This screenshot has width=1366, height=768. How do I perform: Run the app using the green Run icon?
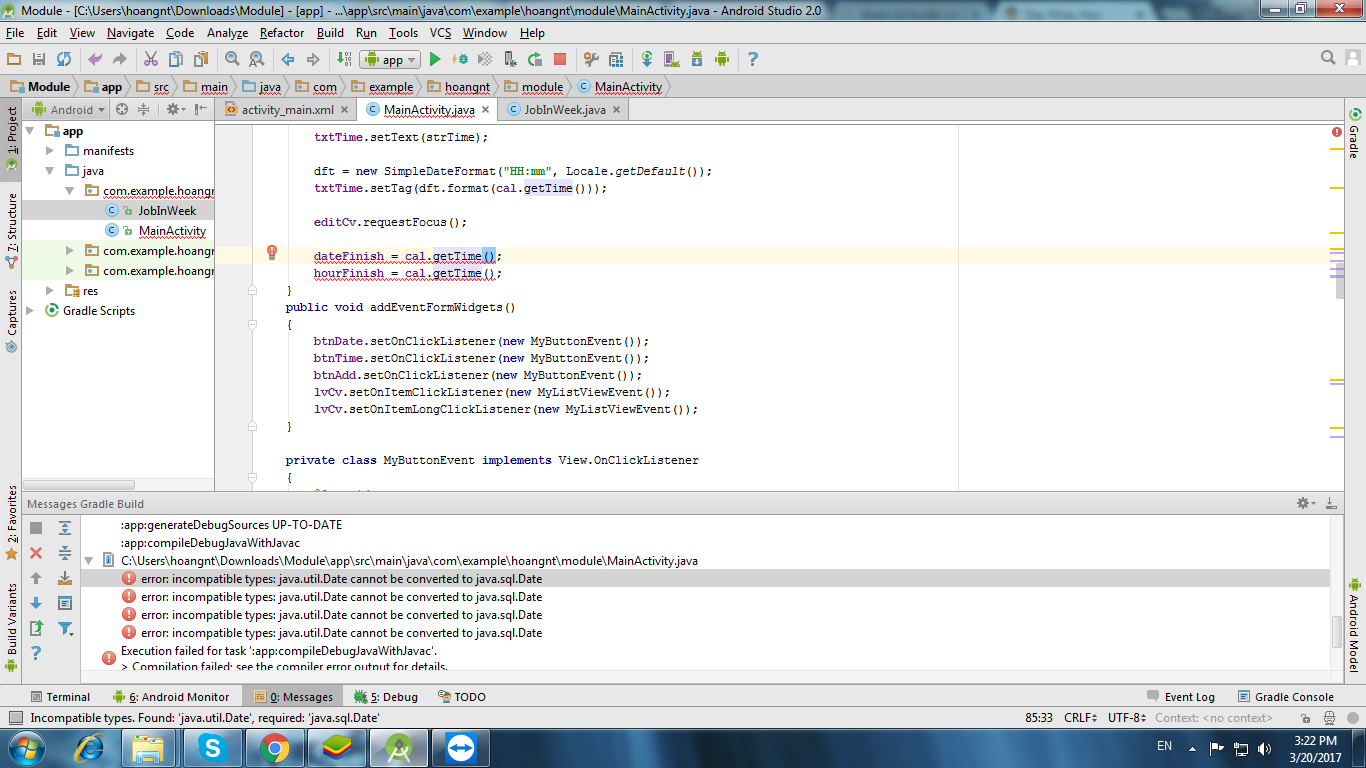click(434, 59)
